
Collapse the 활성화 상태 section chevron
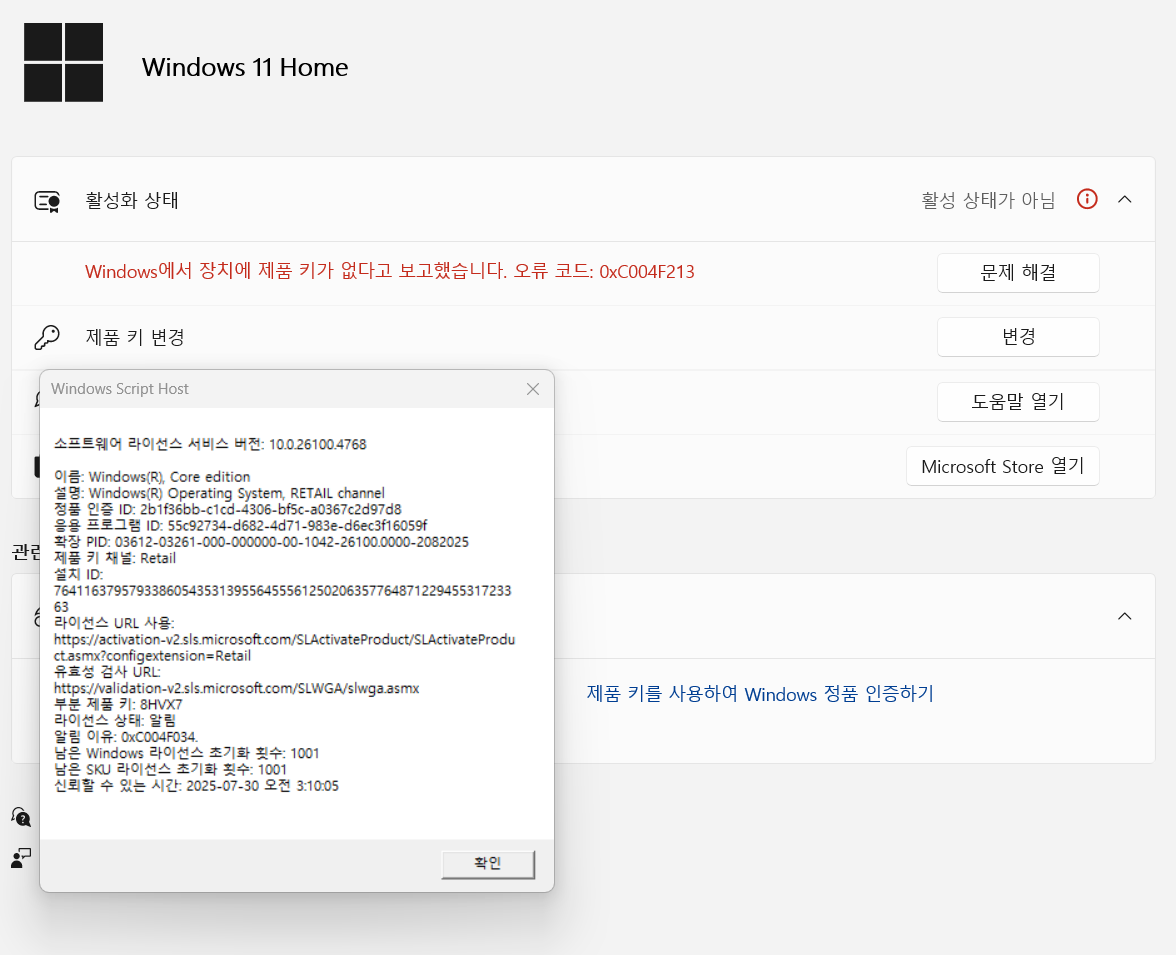pos(1124,200)
